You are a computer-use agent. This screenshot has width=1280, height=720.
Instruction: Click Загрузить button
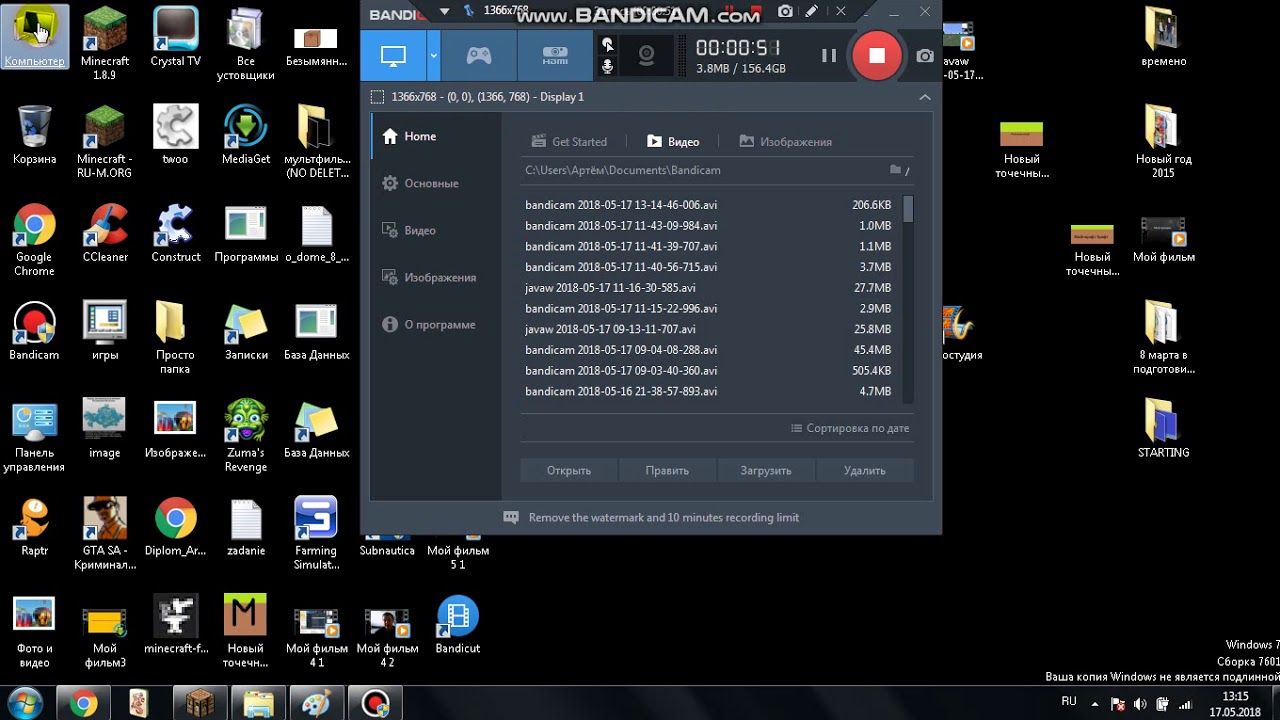pos(766,470)
